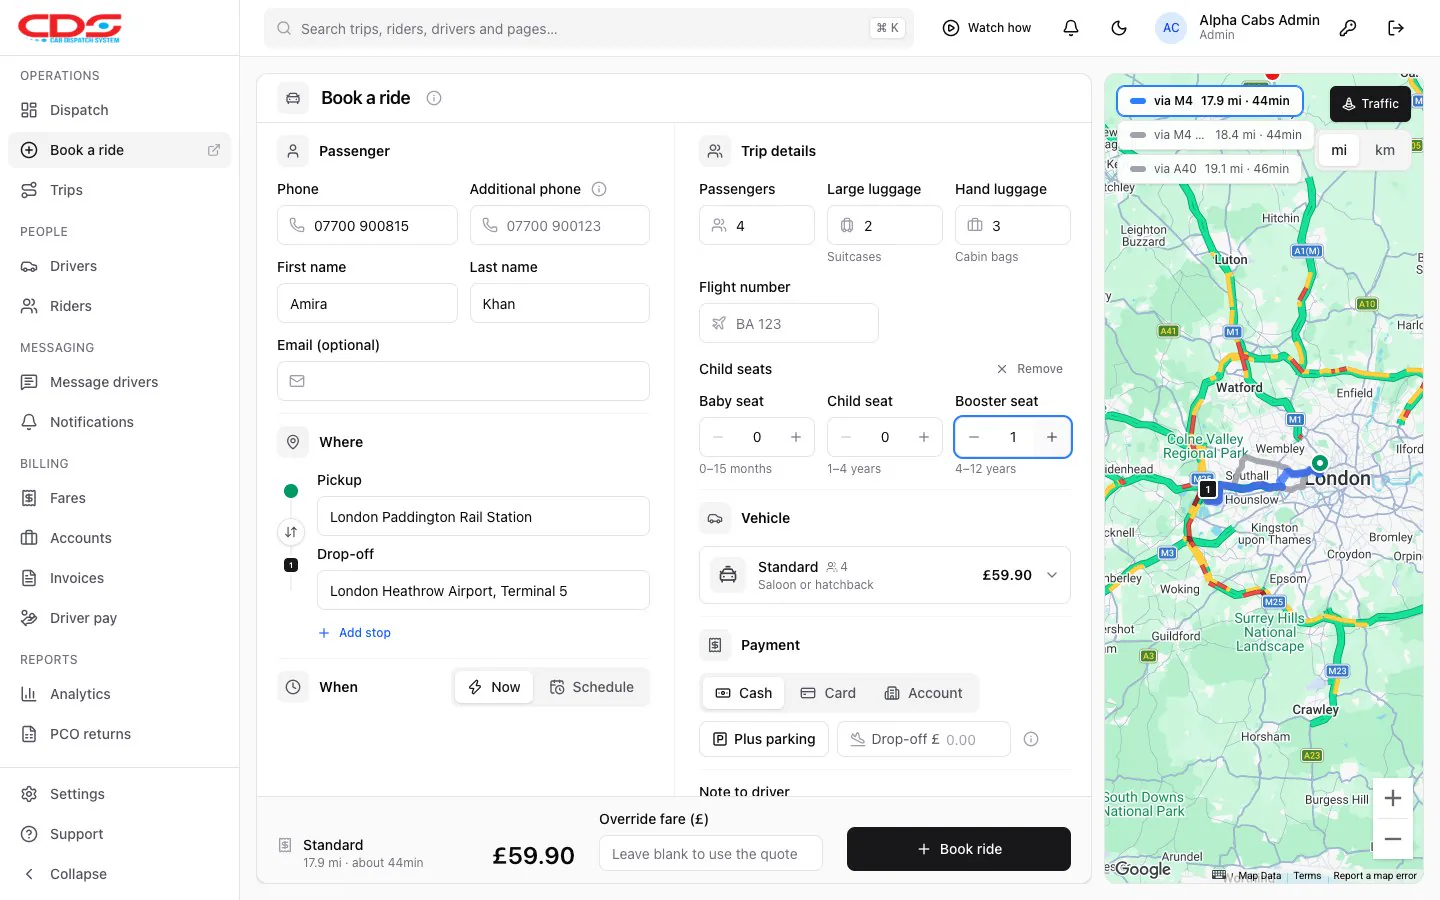
Task: Increase the Booster seat count
Action: pyautogui.click(x=1052, y=437)
